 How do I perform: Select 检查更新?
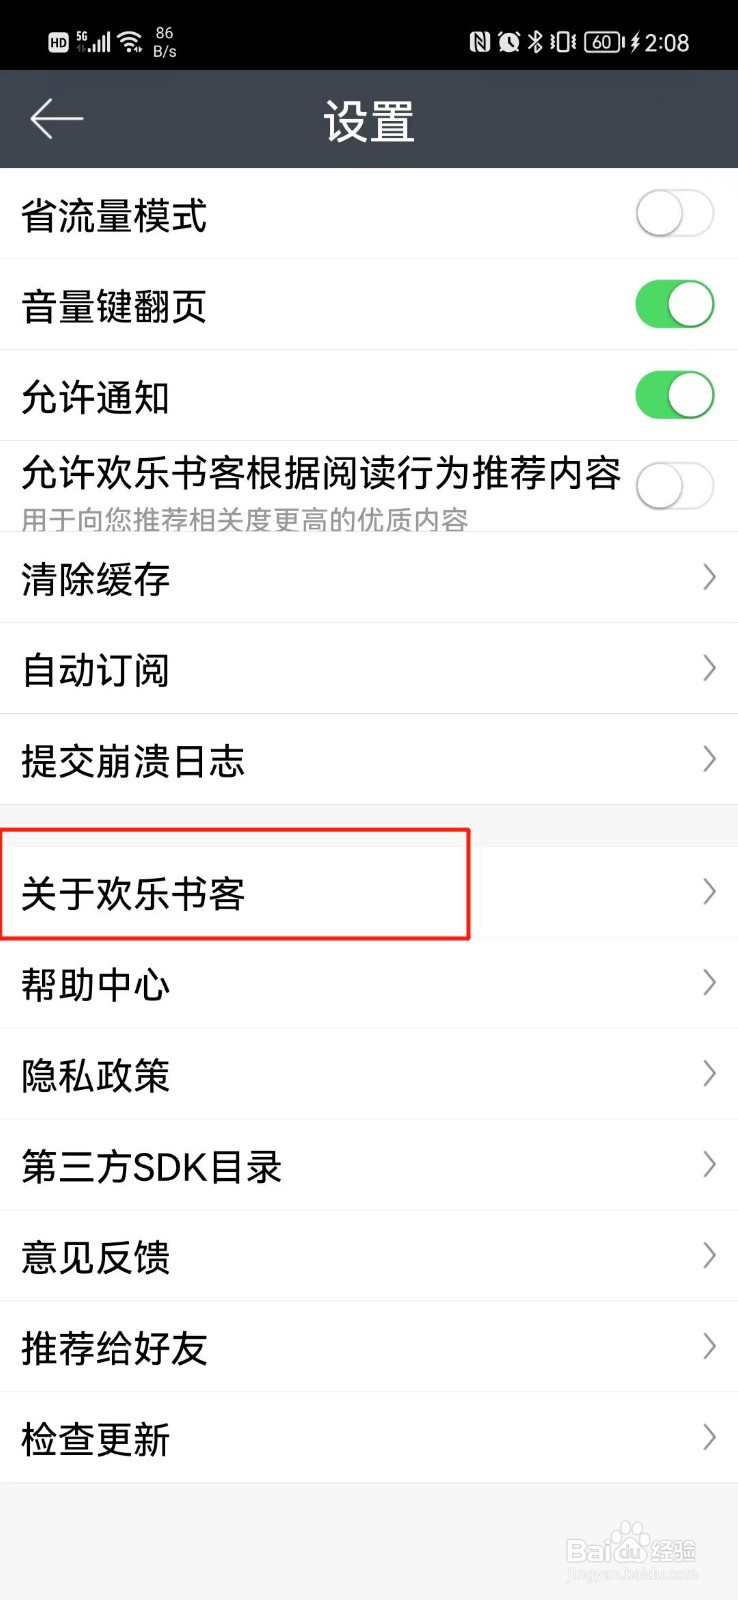(x=369, y=1438)
